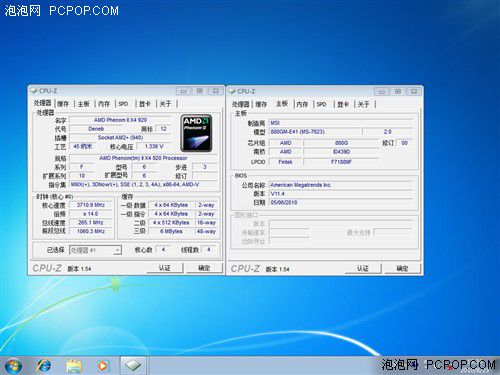Select 关于 tab in left CPU-Z window
Image resolution: width=500 pixels, height=375 pixels.
[x=165, y=104]
